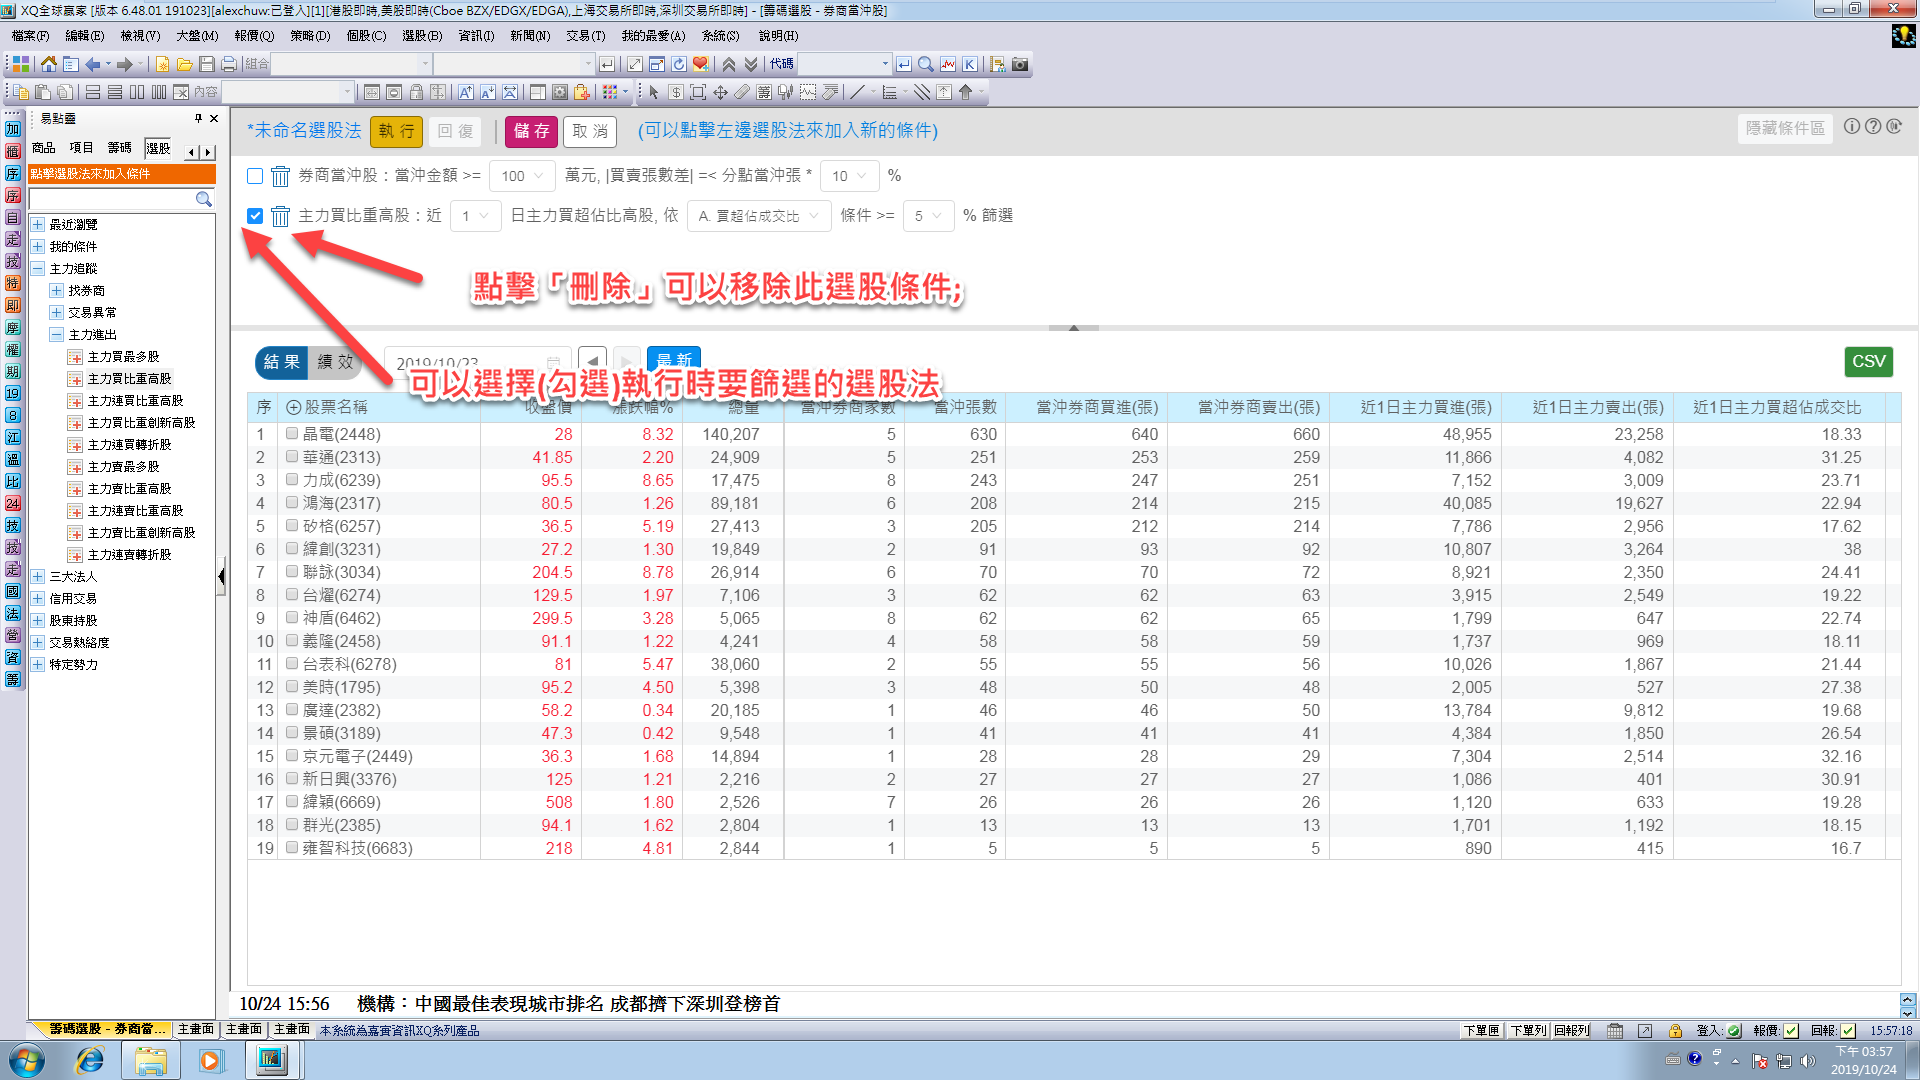Delete the 主力買比重高股 condition via trash icon

tap(281, 216)
